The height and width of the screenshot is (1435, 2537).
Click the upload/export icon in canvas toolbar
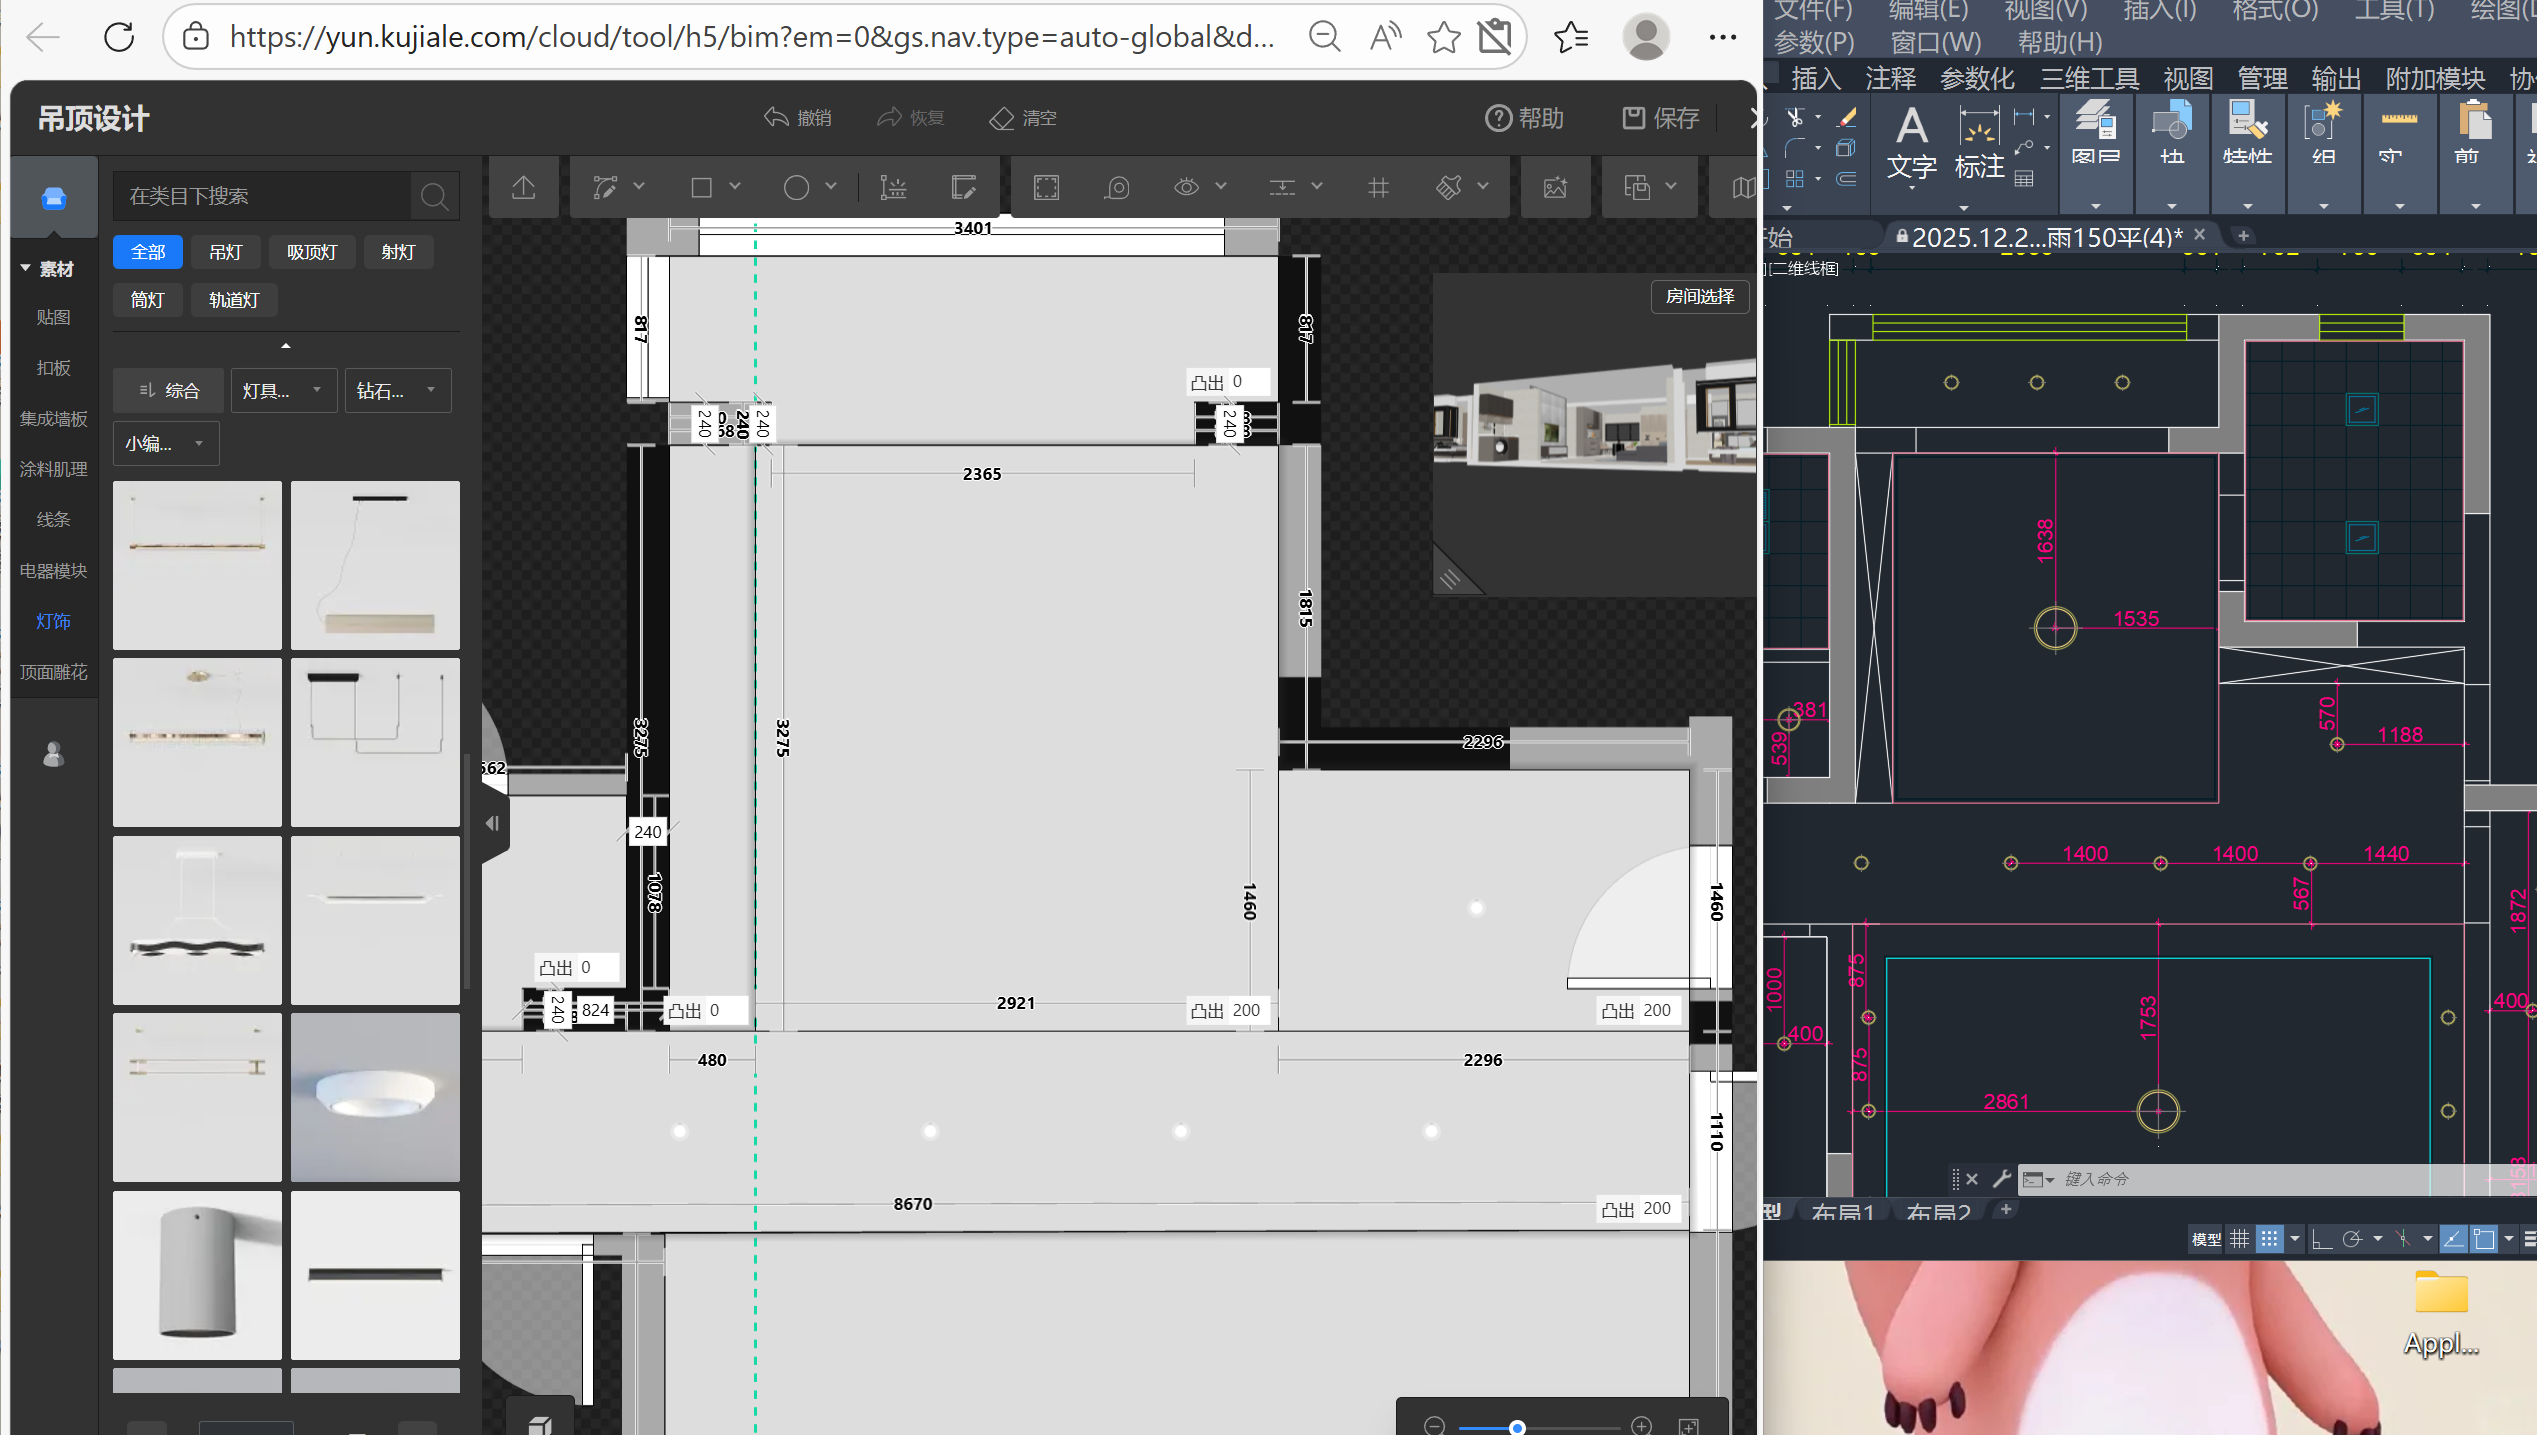524,187
